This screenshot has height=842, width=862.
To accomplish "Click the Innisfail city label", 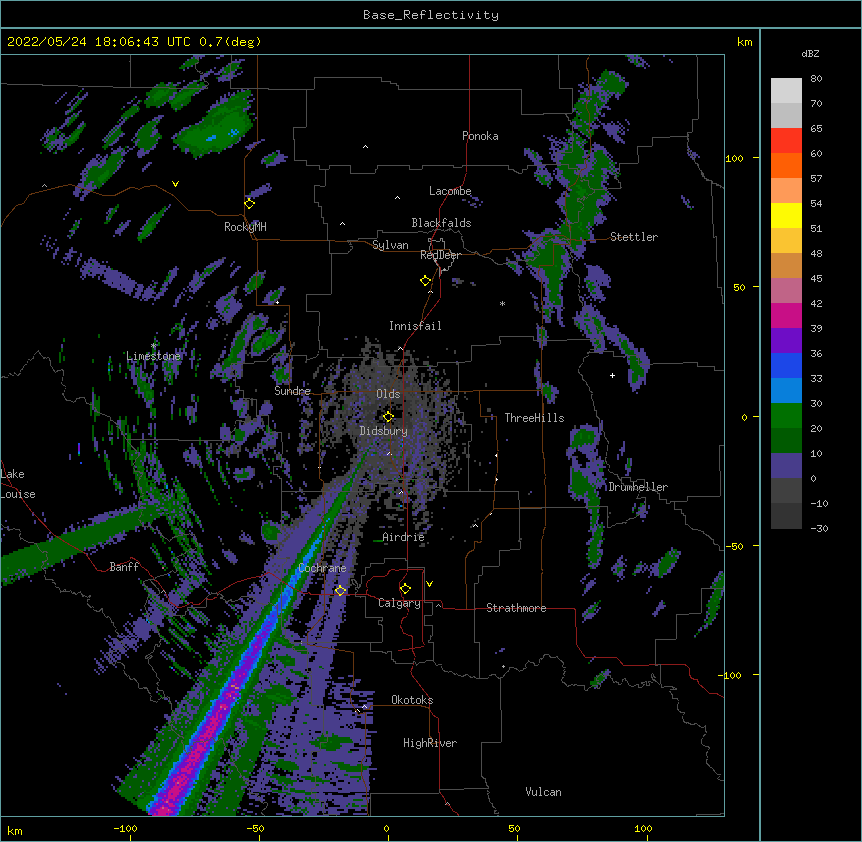I will tap(415, 326).
